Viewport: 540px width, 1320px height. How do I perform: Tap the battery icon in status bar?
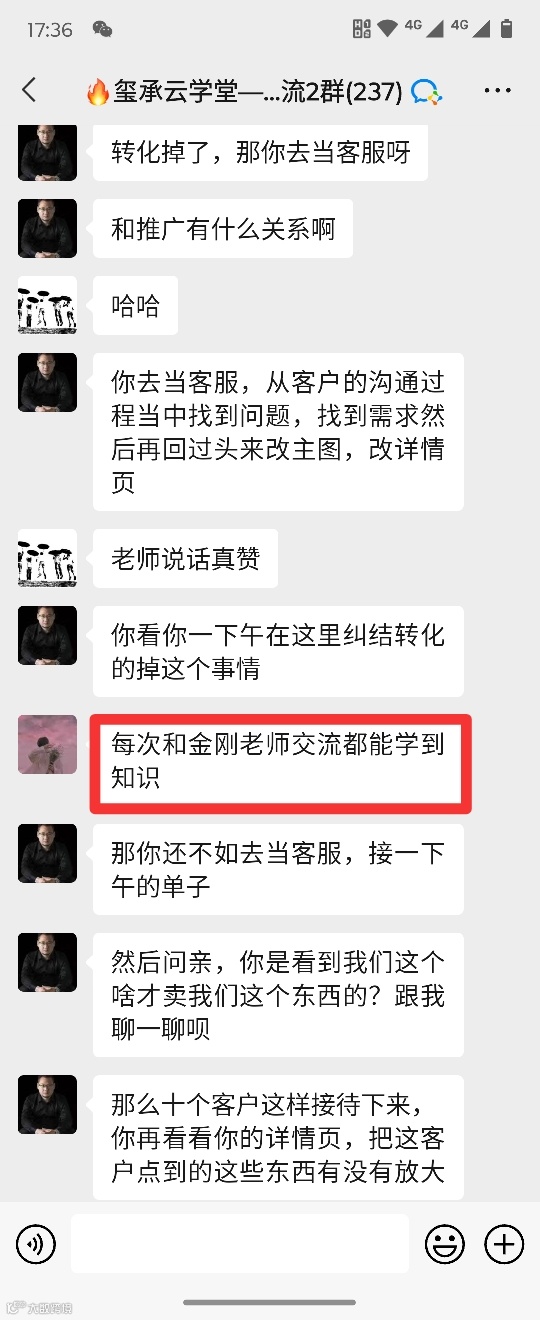click(506, 29)
